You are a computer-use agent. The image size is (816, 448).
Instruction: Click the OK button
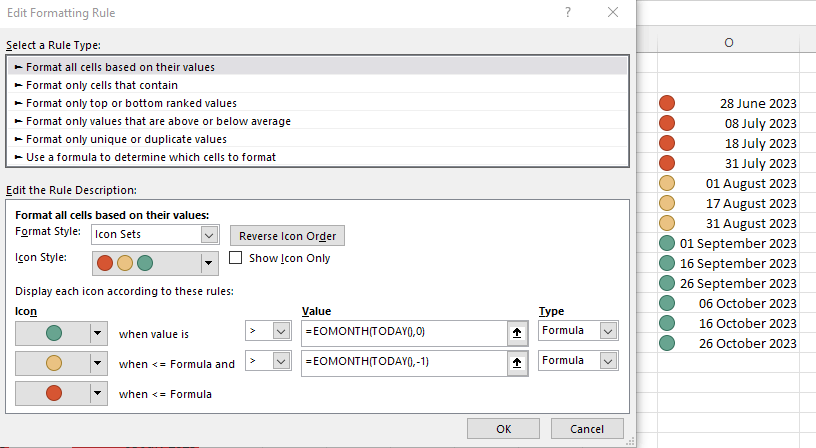[503, 429]
